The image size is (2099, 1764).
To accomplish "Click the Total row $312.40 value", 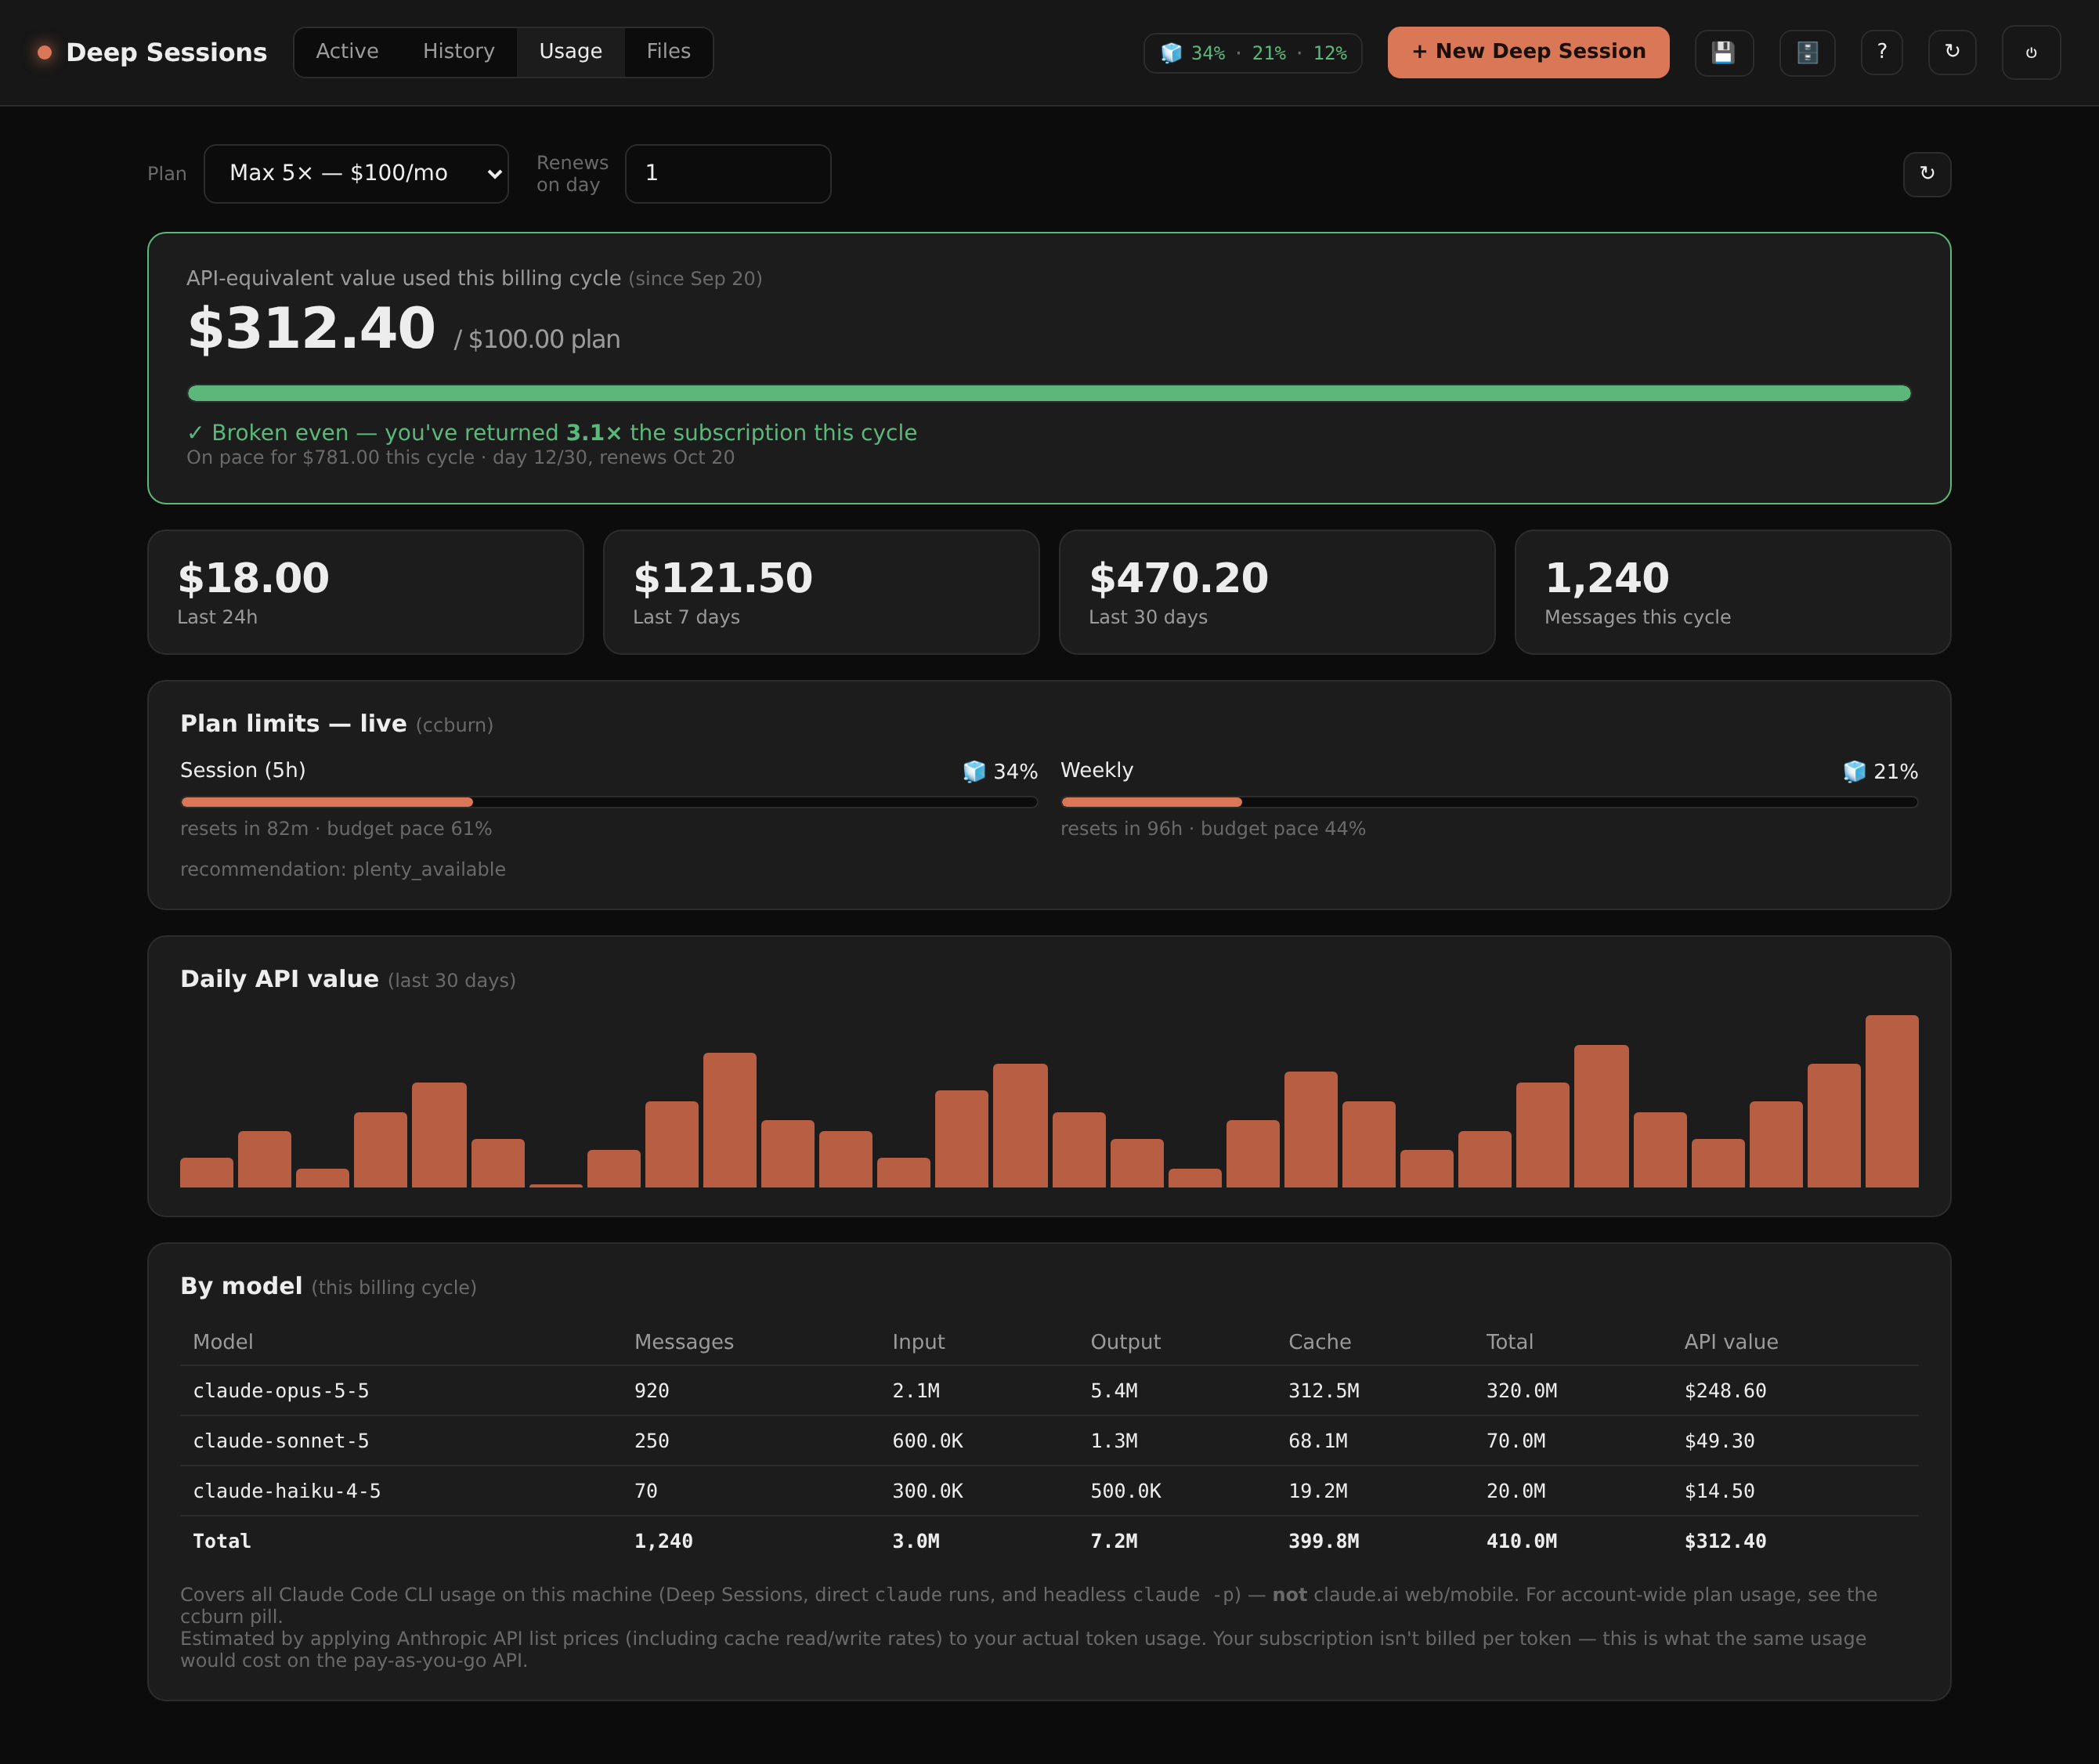I will [1725, 1540].
